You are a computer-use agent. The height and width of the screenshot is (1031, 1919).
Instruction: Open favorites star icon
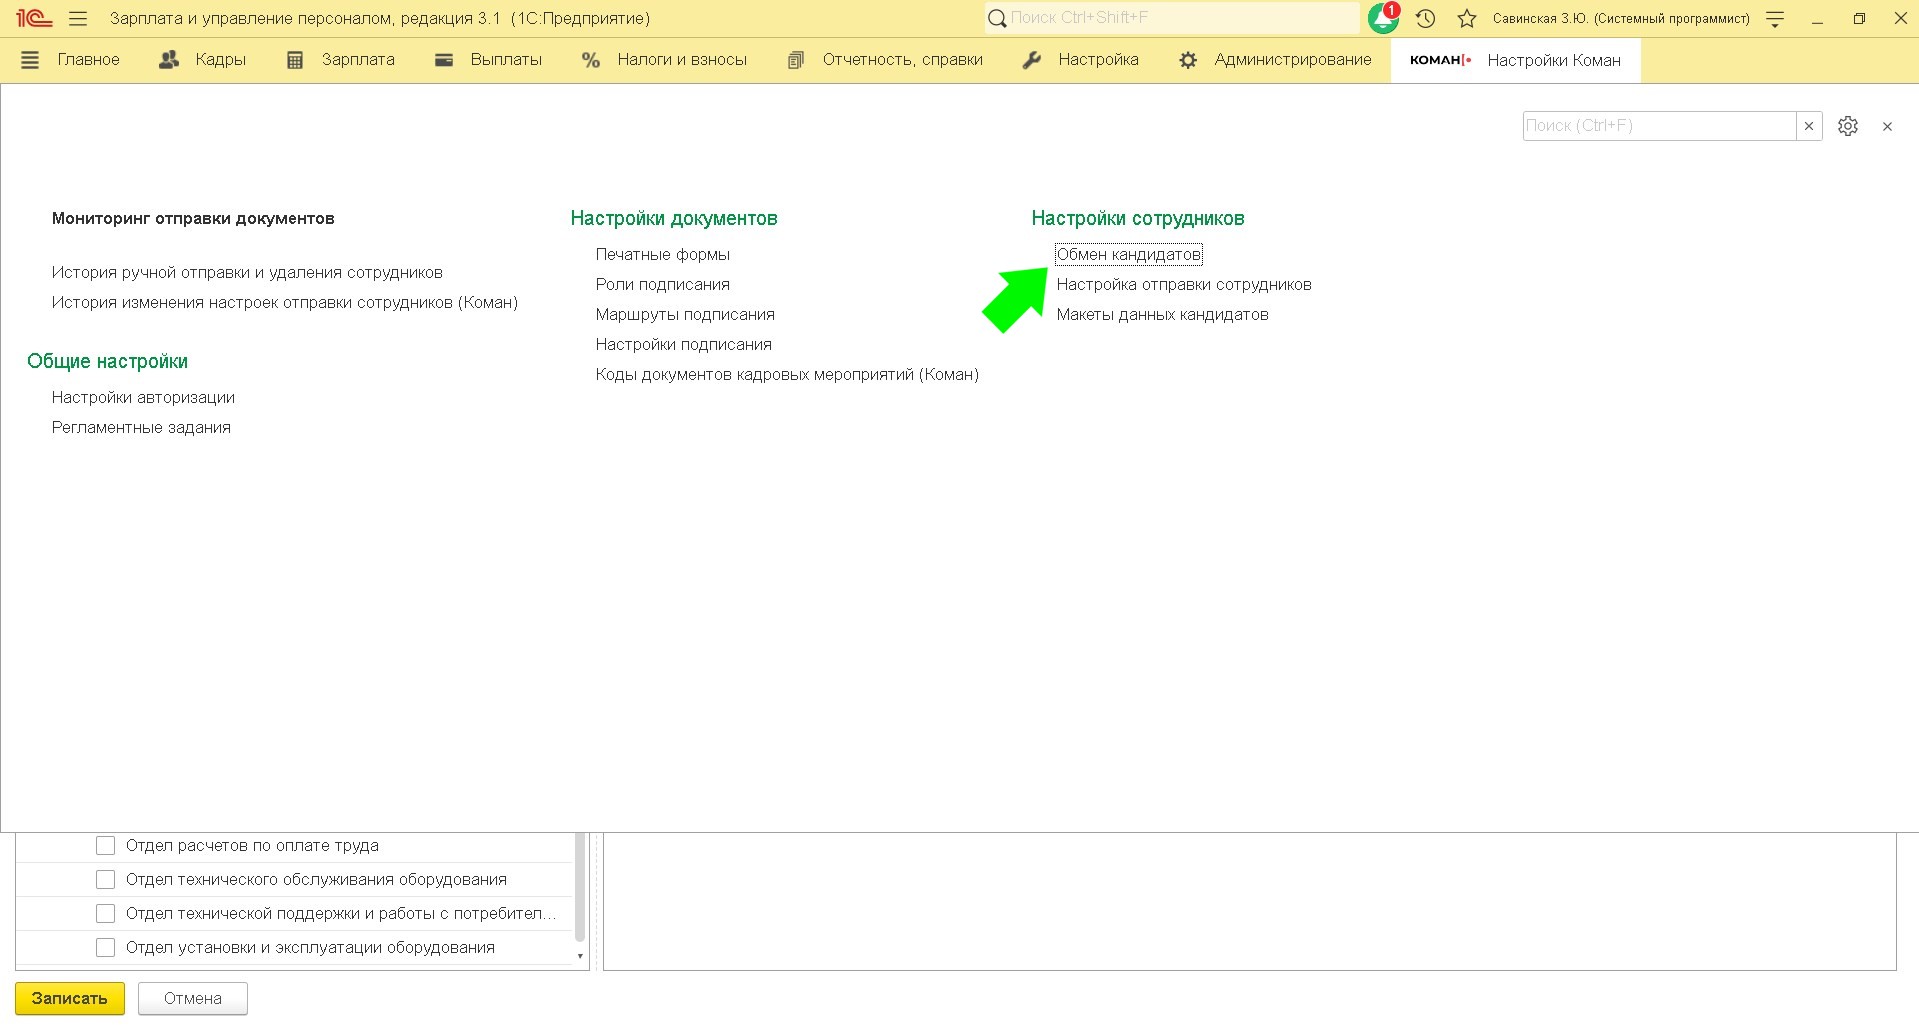[1467, 19]
